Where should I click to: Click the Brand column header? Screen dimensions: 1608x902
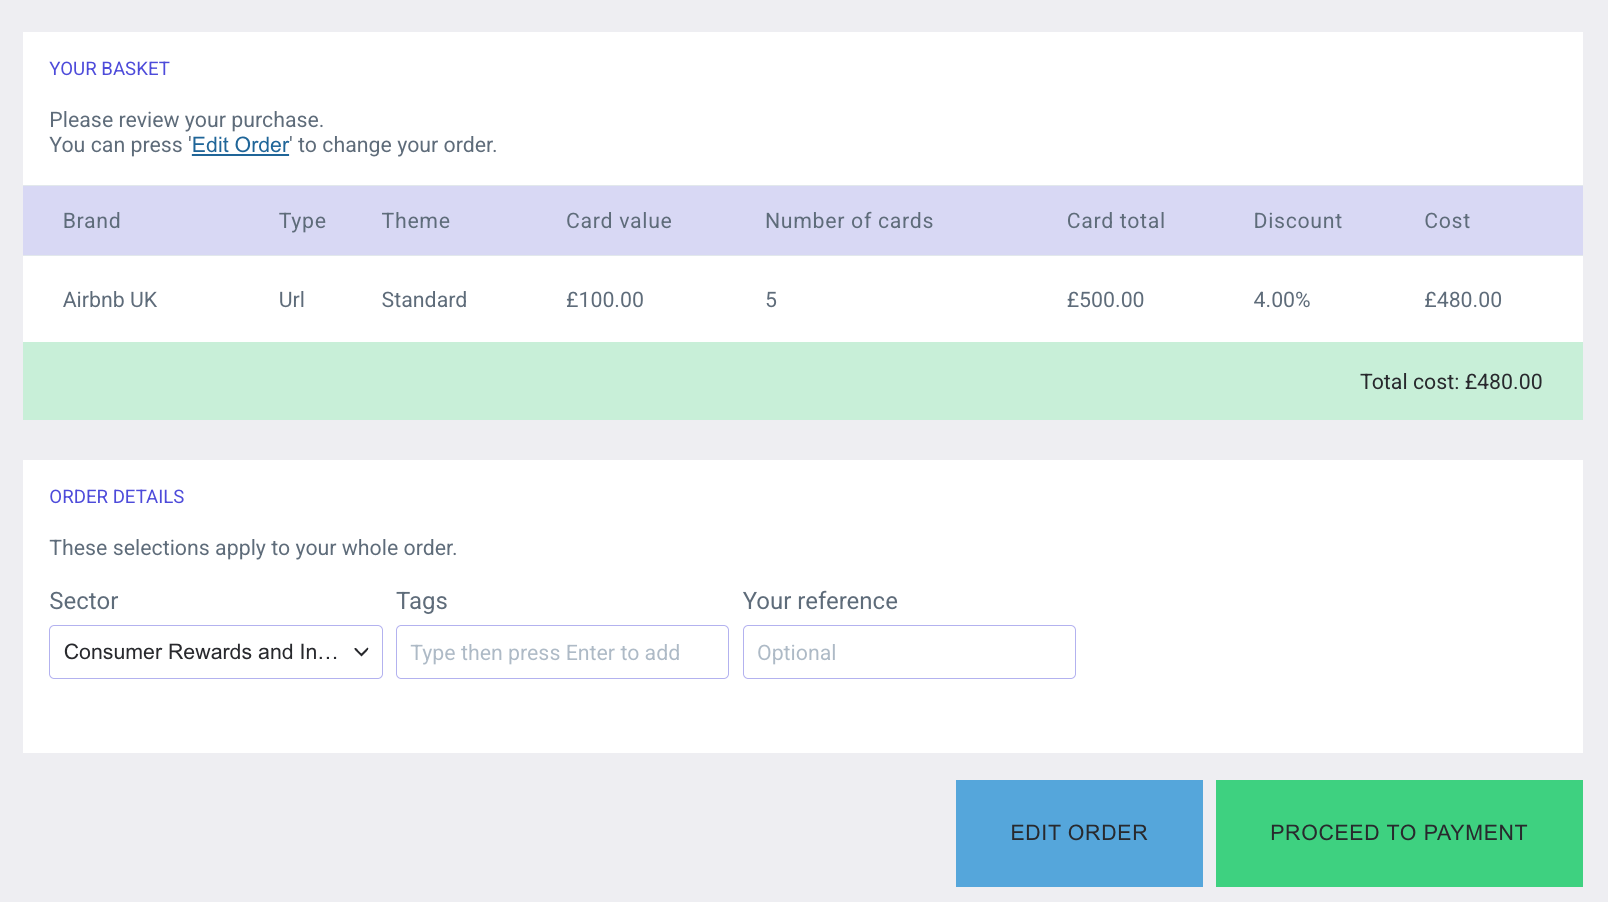91,221
